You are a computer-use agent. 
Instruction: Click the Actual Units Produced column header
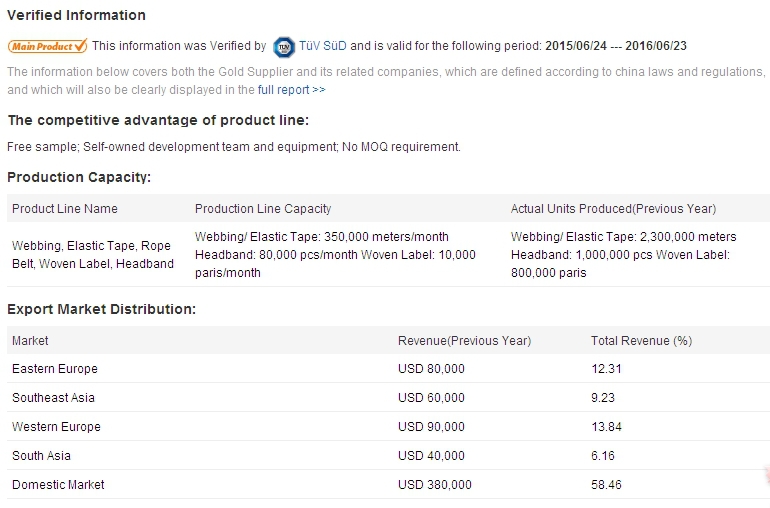pyautogui.click(x=613, y=209)
